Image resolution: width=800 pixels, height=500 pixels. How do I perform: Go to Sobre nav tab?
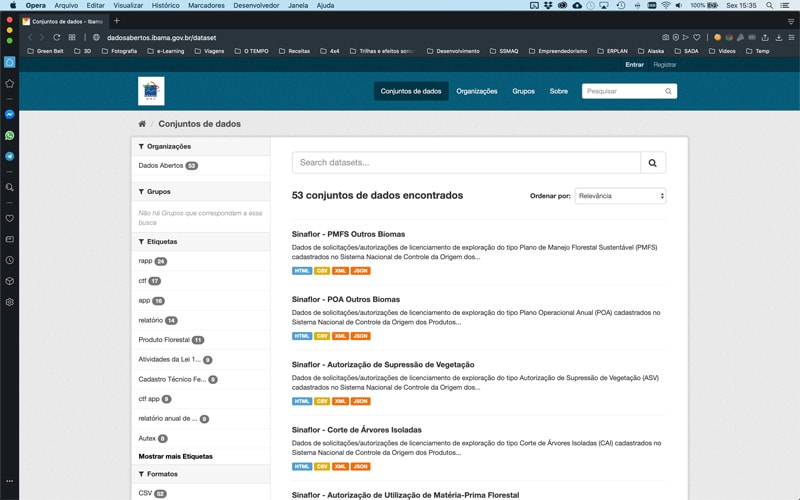pos(559,91)
